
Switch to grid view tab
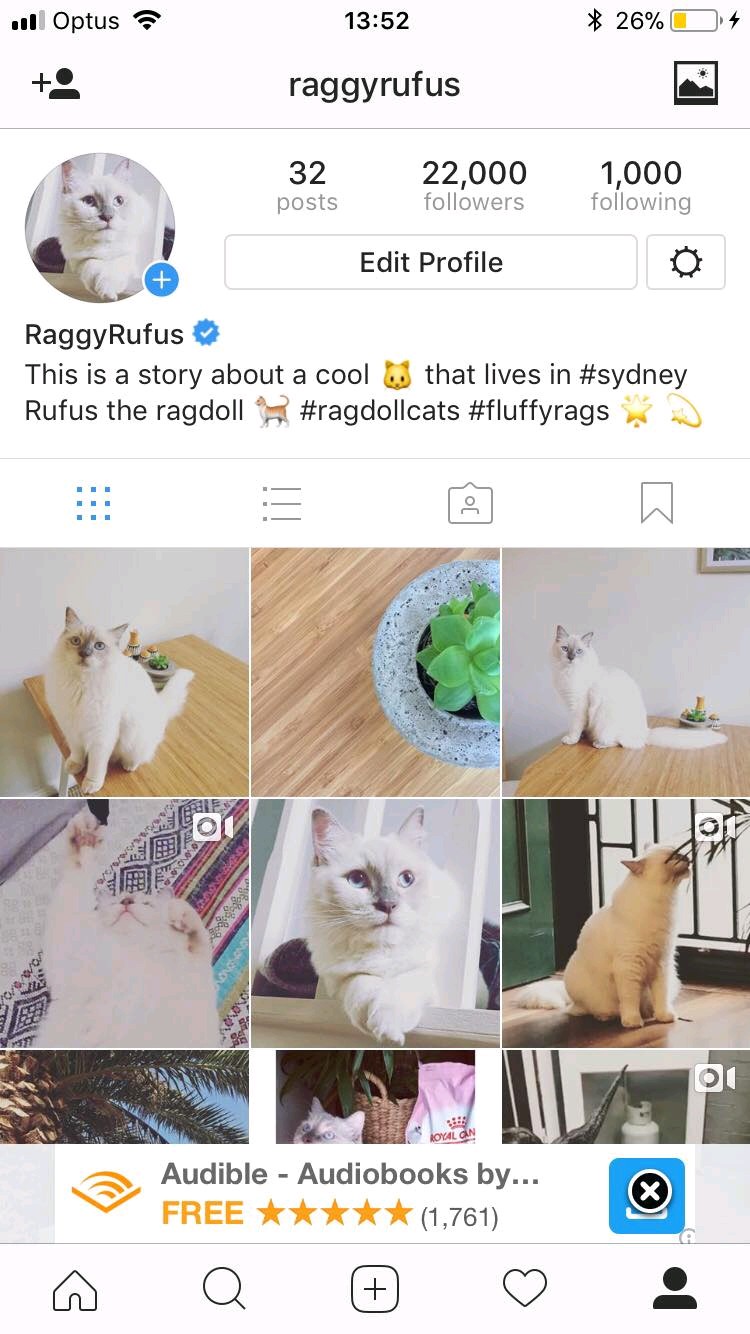pyautogui.click(x=94, y=503)
